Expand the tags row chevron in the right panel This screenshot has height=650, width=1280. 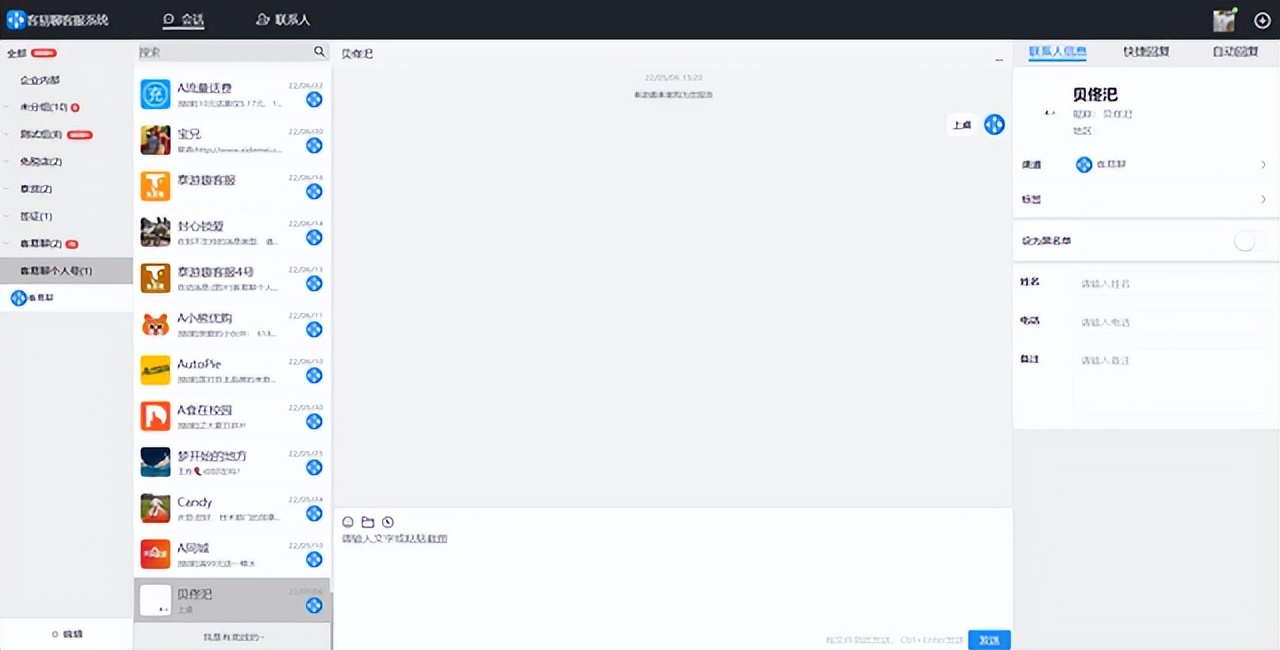pos(1263,199)
